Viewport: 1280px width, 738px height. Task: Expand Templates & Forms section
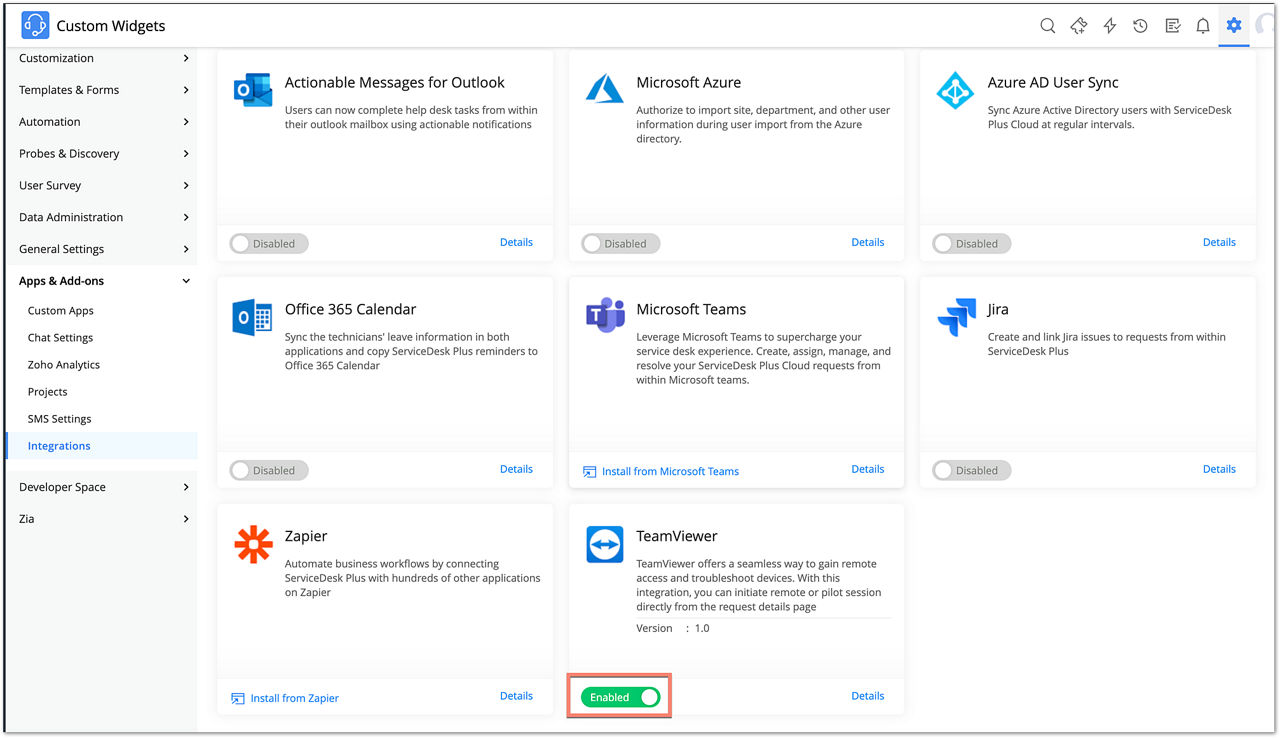pos(103,90)
